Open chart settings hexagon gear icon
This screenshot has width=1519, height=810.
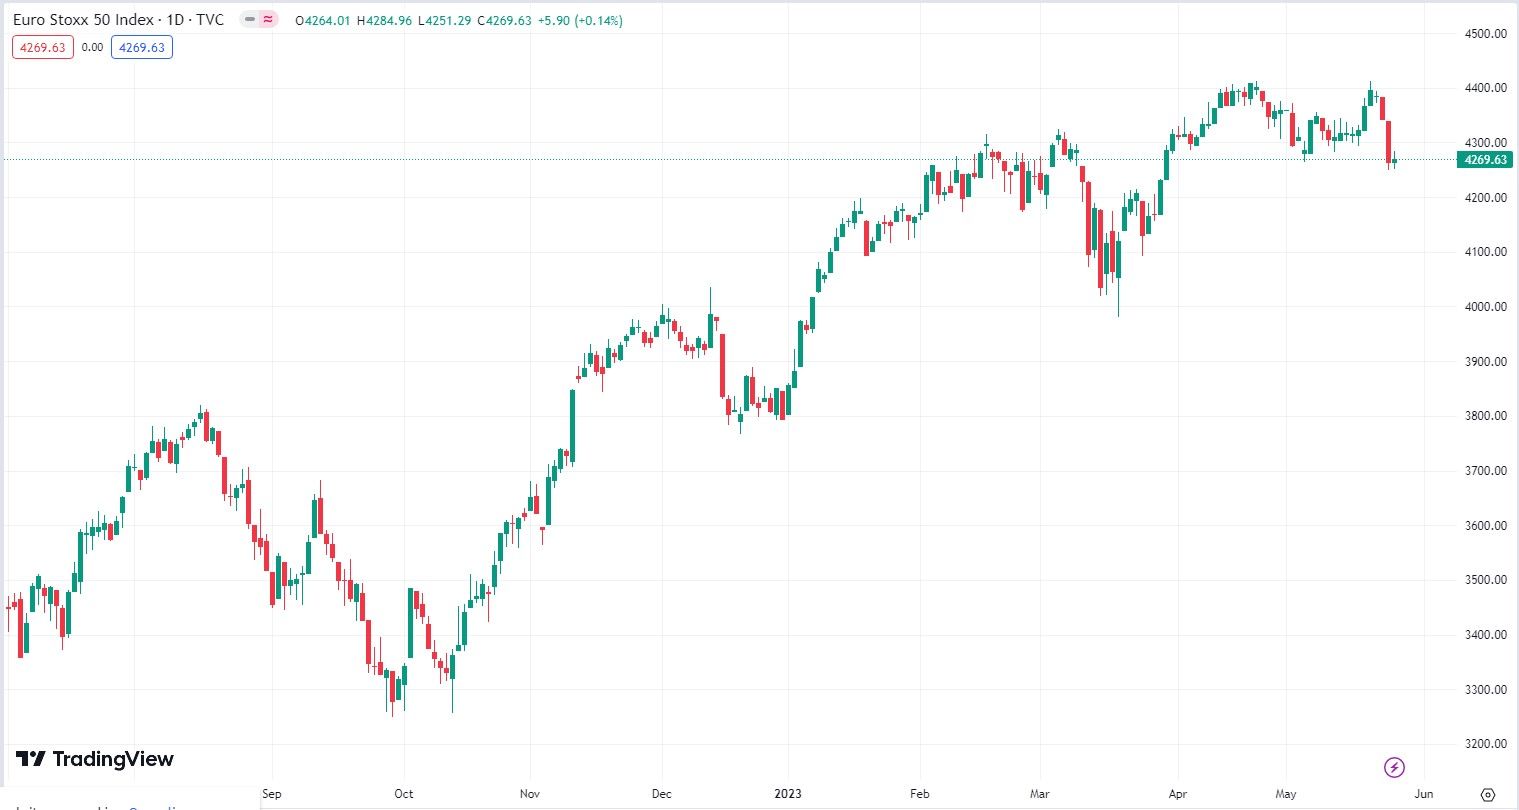click(1488, 794)
